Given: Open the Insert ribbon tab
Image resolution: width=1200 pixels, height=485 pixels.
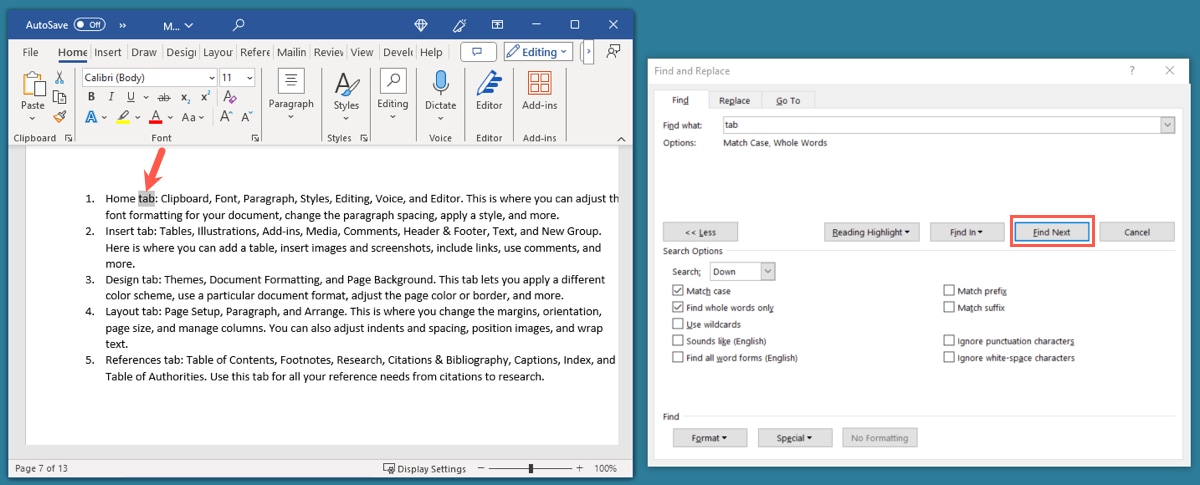Looking at the screenshot, I should (108, 52).
